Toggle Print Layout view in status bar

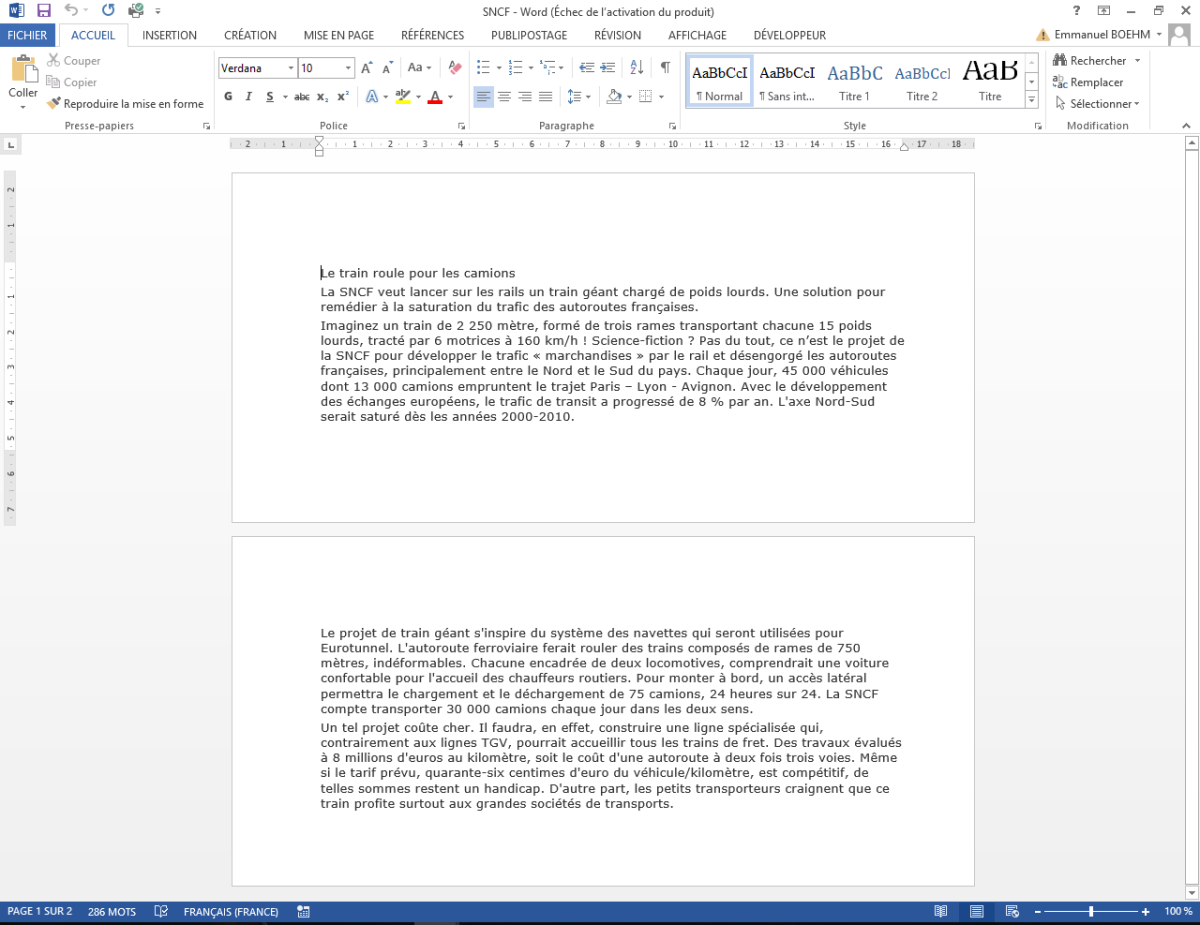[x=976, y=912]
